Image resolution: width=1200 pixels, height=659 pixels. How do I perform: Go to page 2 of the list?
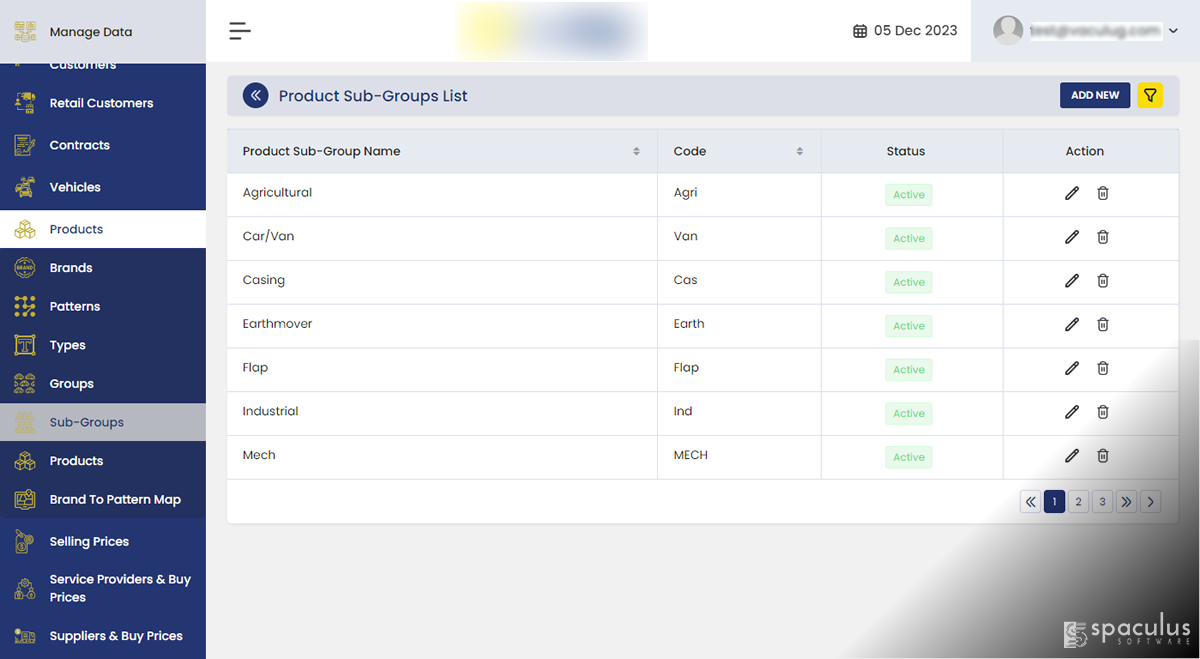pos(1078,502)
